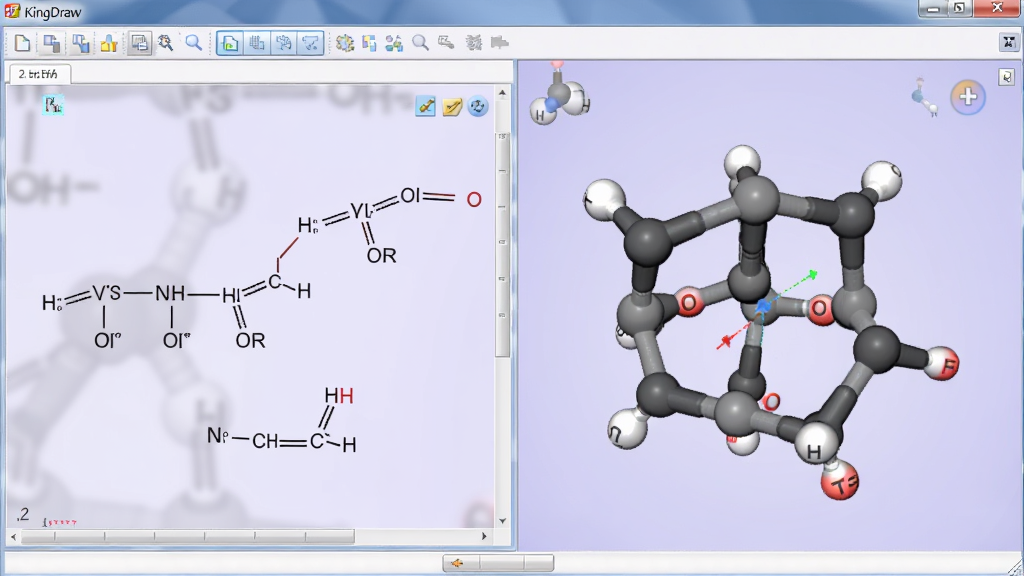Click the screwdriver clean-up icon on canvas
The image size is (1024, 576).
pos(426,106)
